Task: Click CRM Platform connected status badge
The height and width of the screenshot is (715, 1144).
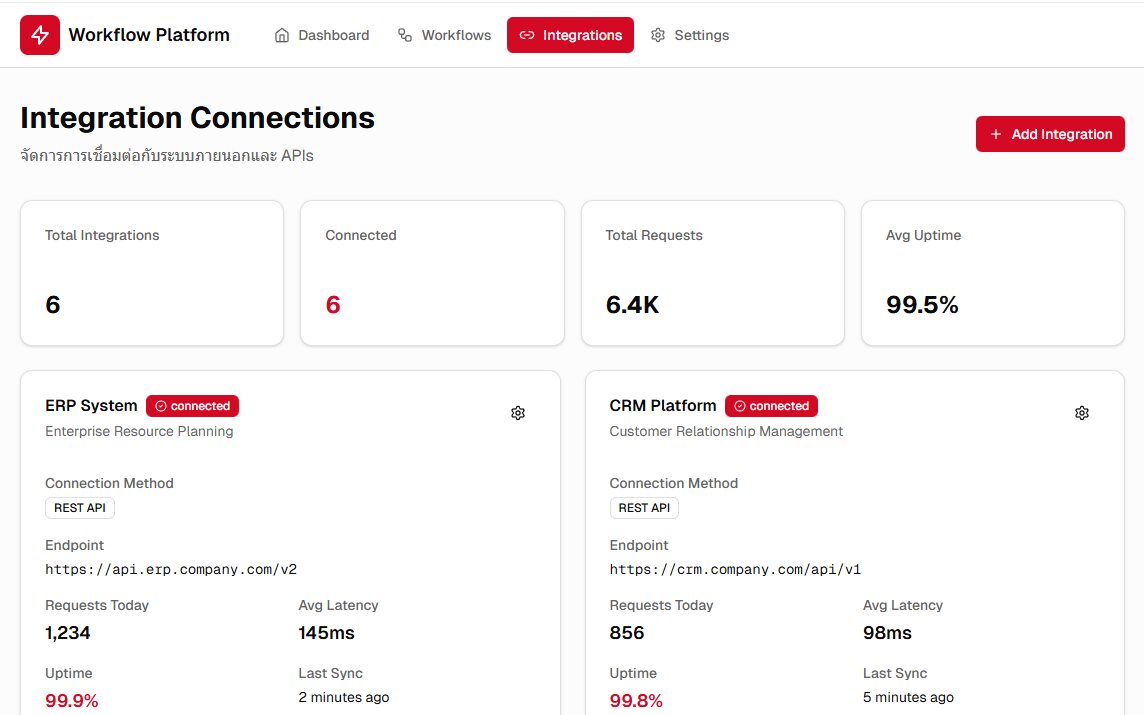Action: click(771, 406)
